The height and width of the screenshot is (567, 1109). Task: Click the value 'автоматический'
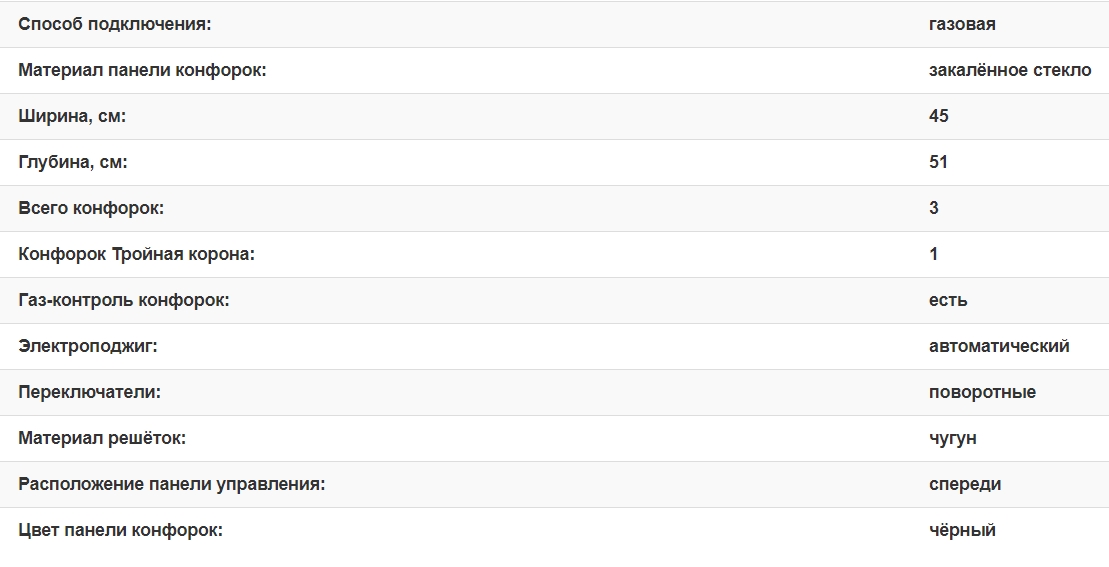click(999, 346)
